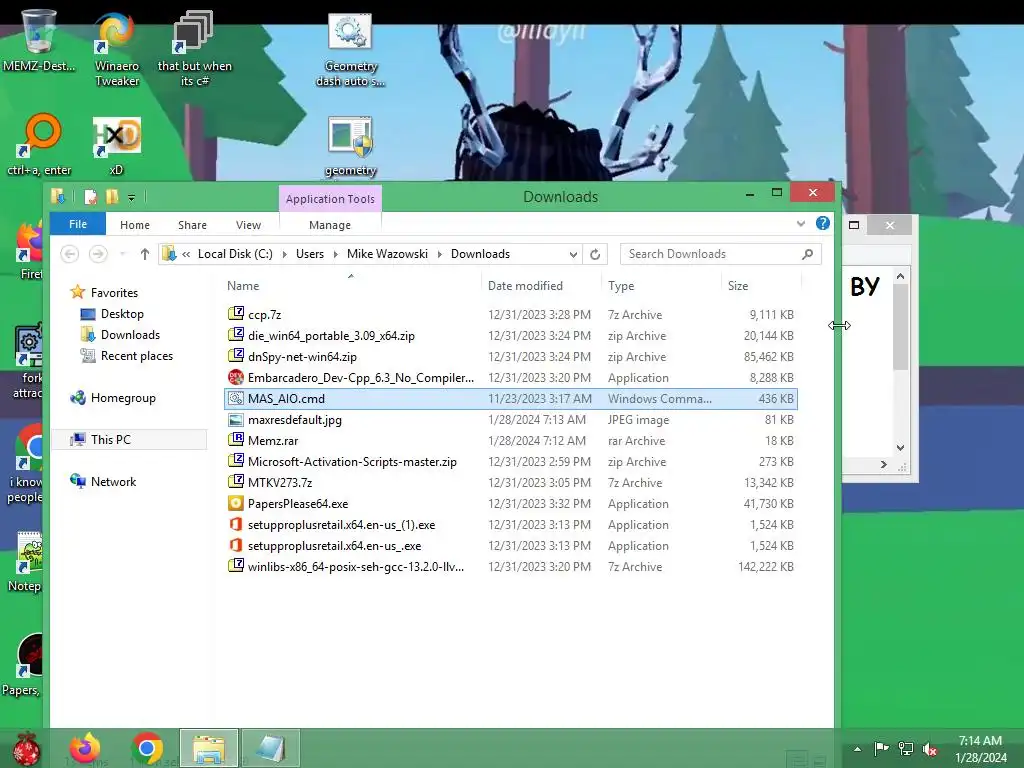The width and height of the screenshot is (1024, 768).
Task: Open the xD (HxD) desktop shortcut
Action: (116, 145)
